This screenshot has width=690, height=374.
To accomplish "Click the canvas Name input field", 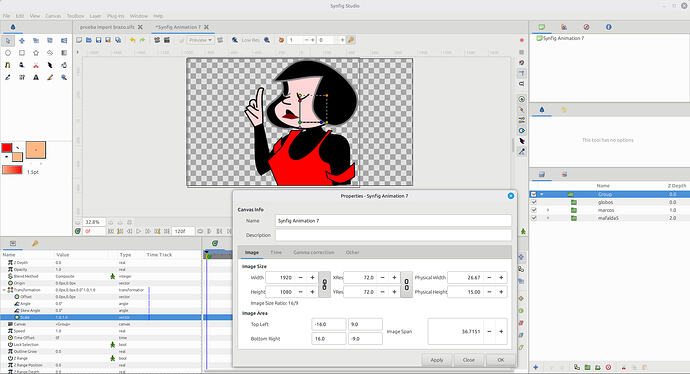I will [x=393, y=220].
